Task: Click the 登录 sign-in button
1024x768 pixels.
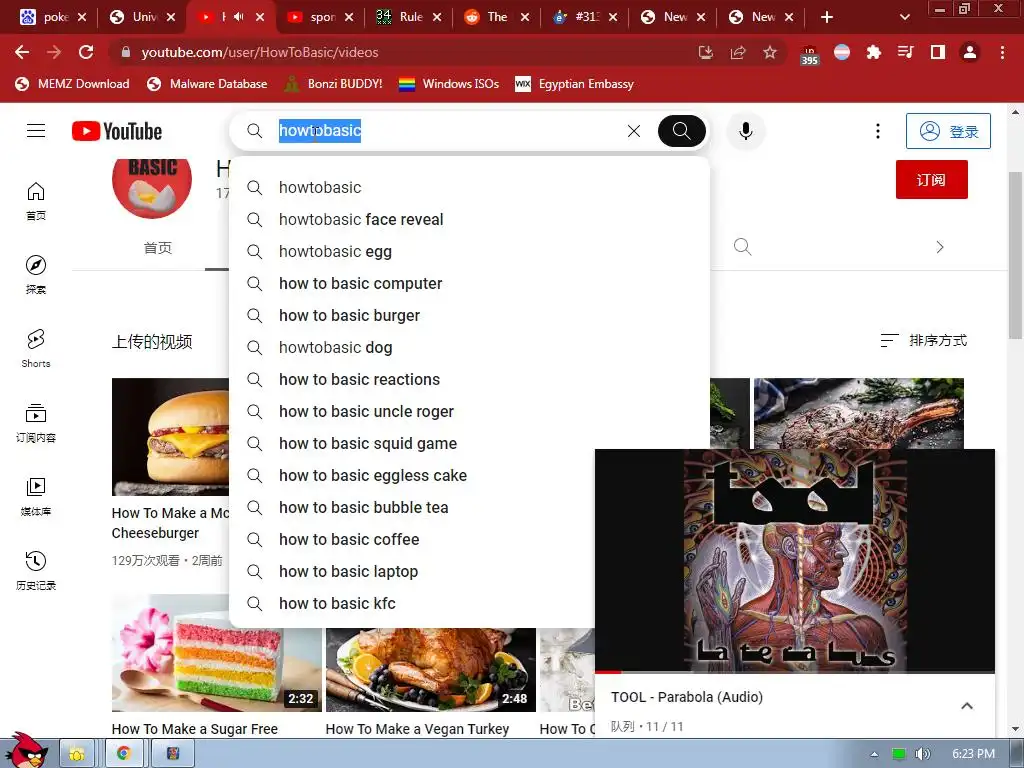Action: pyautogui.click(x=948, y=131)
